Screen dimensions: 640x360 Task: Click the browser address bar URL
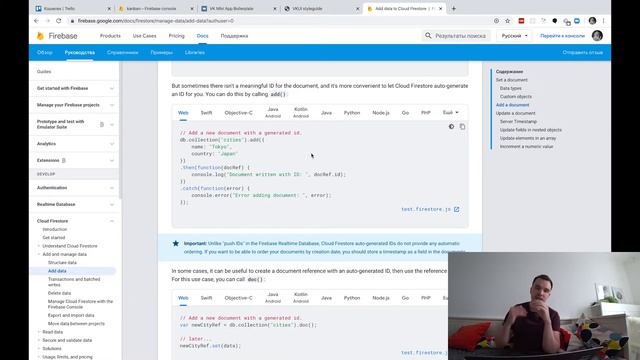pos(156,21)
